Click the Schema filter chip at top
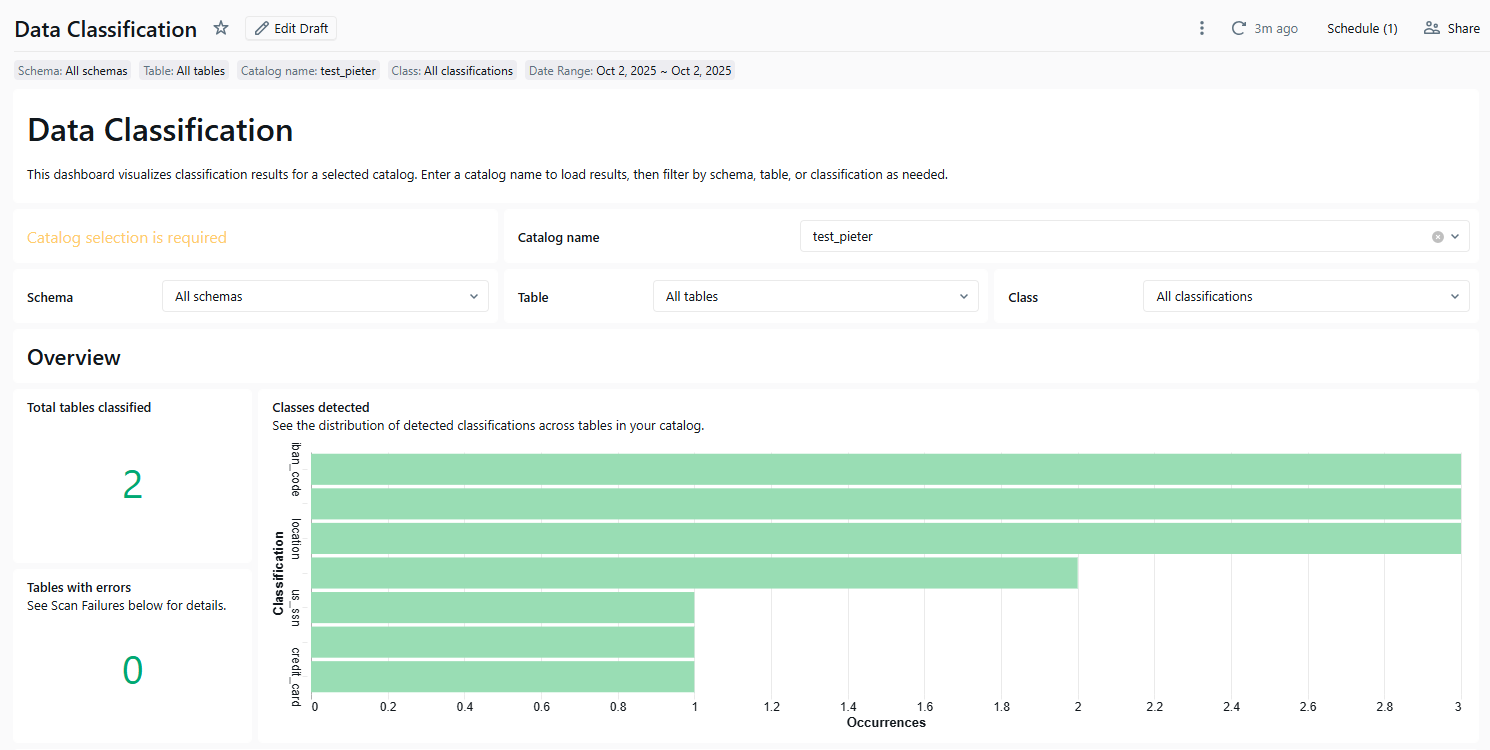Image resolution: width=1490 pixels, height=750 pixels. click(x=73, y=71)
